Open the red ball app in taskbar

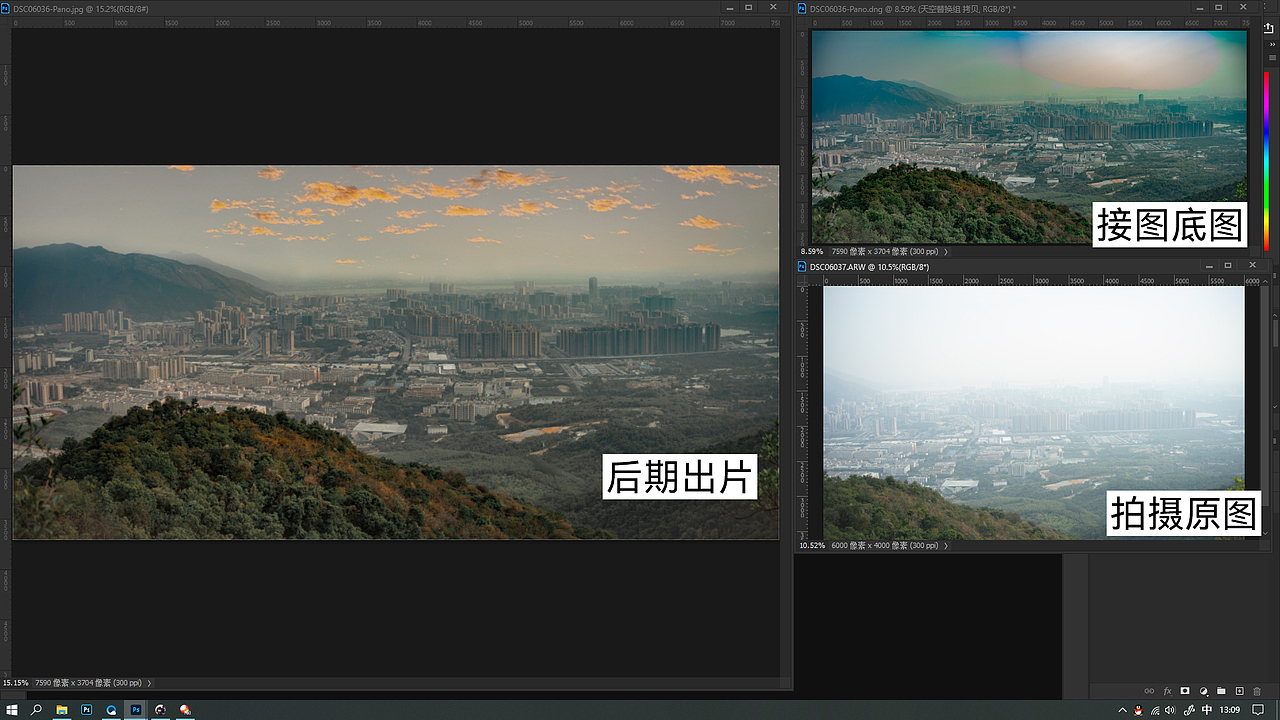click(x=185, y=710)
